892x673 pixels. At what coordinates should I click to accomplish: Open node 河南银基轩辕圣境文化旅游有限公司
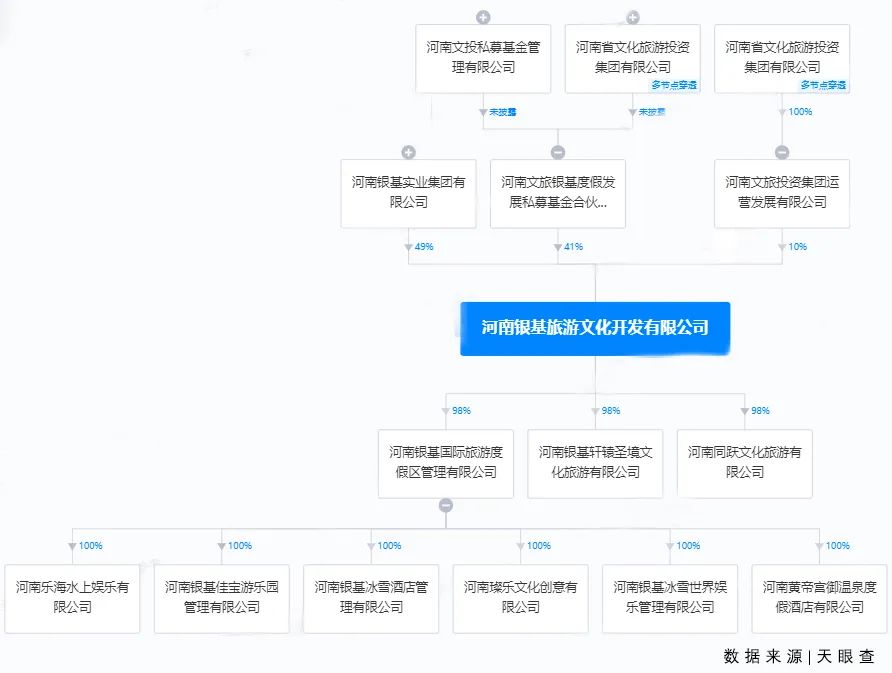click(x=595, y=464)
